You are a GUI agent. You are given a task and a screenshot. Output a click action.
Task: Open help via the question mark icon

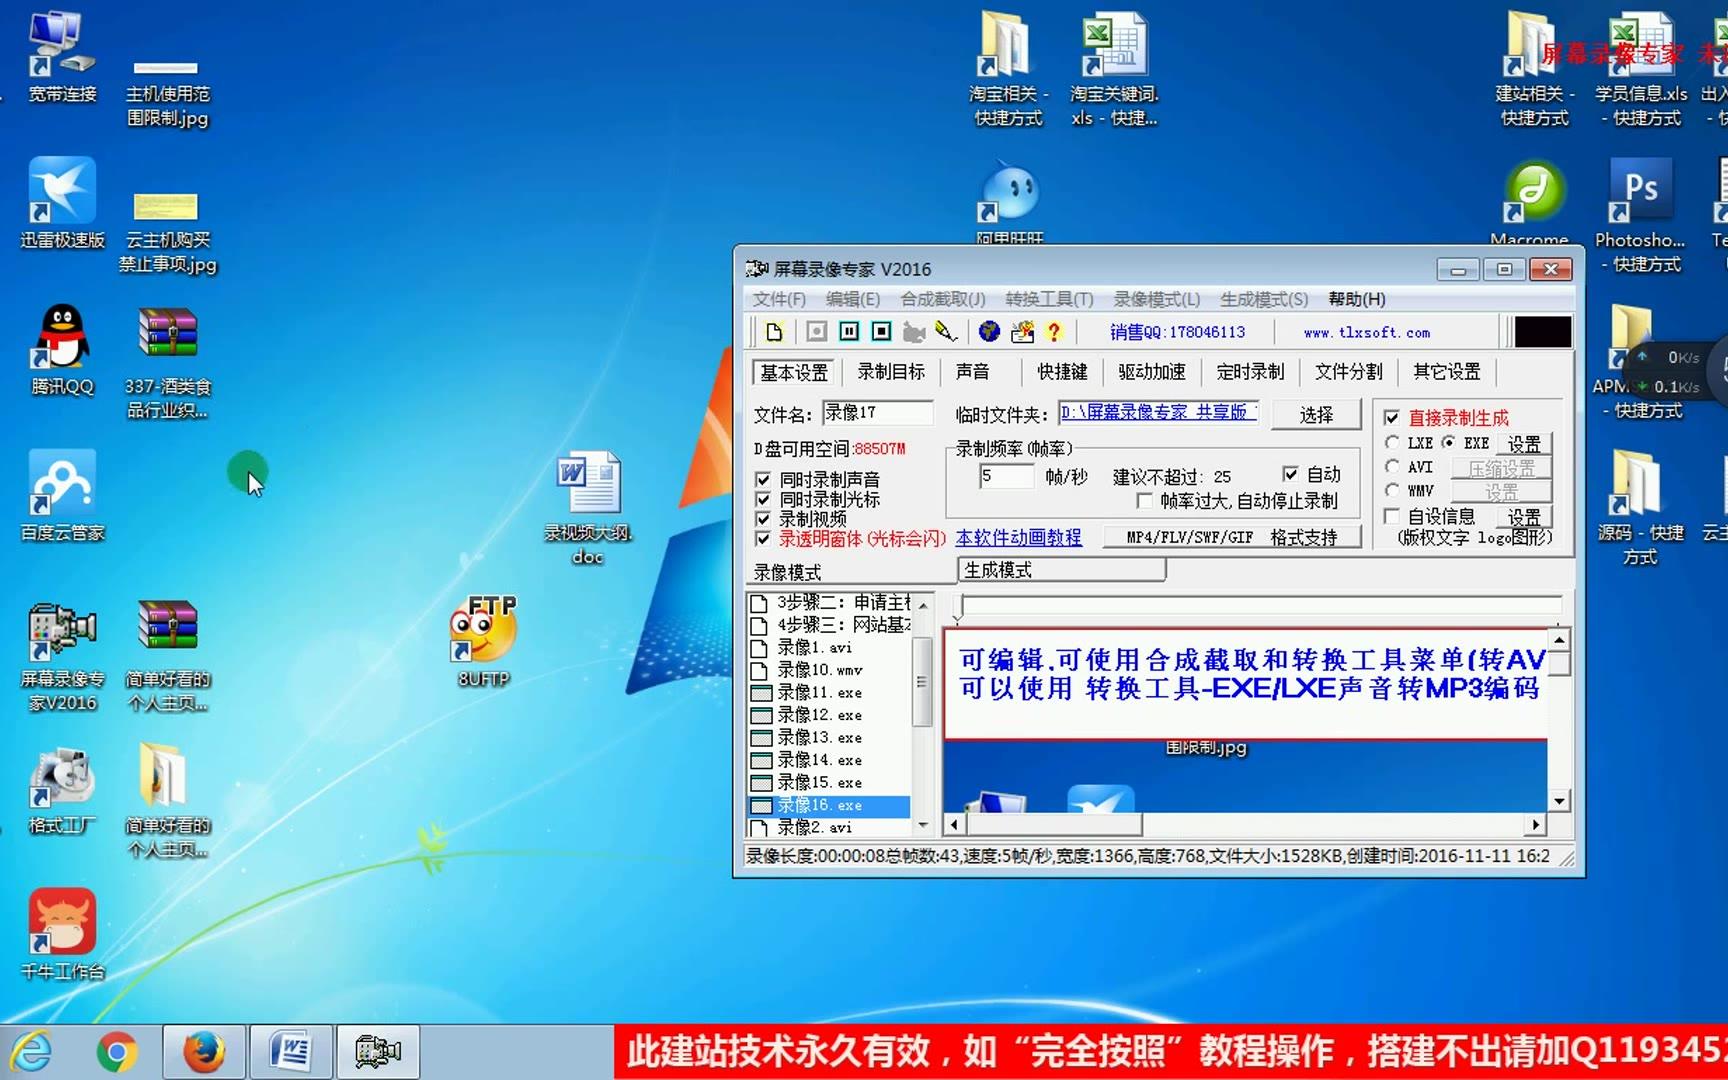coord(1053,332)
